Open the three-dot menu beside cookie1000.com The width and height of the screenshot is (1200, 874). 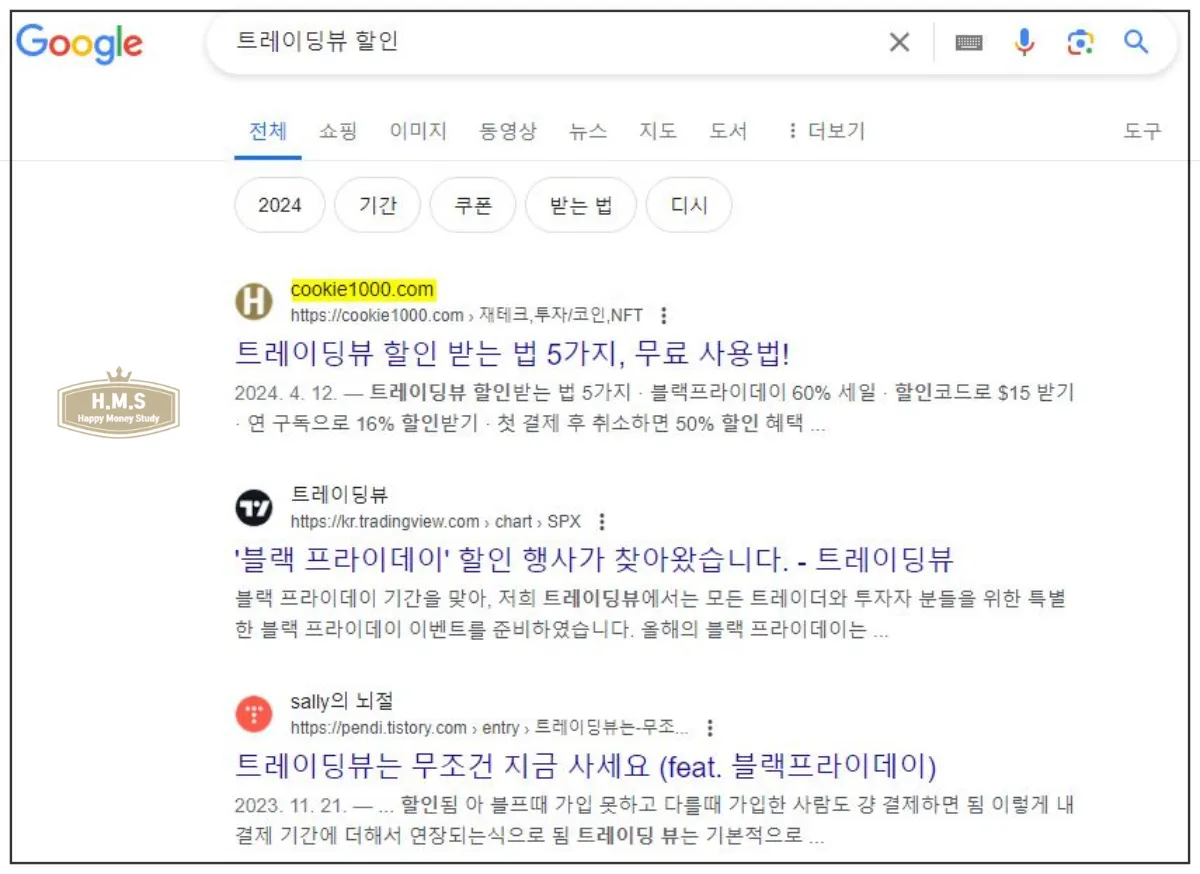click(664, 314)
